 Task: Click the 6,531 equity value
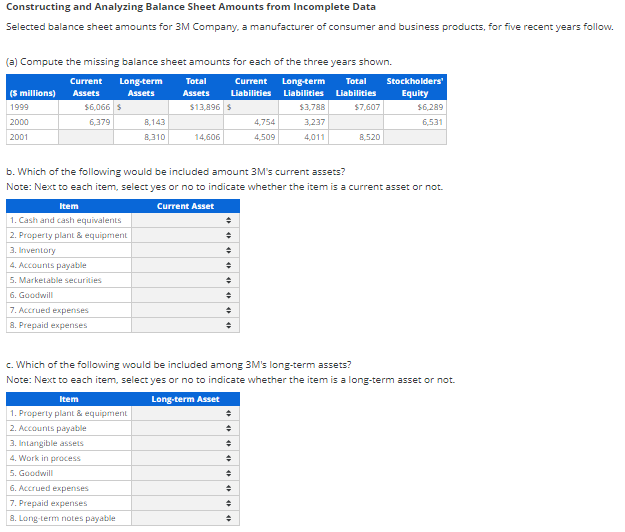(432, 122)
